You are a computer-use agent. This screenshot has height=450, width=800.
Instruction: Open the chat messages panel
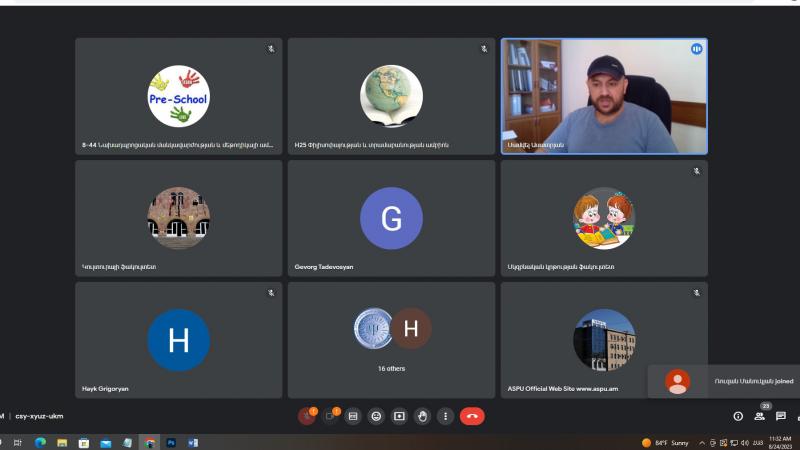point(780,416)
